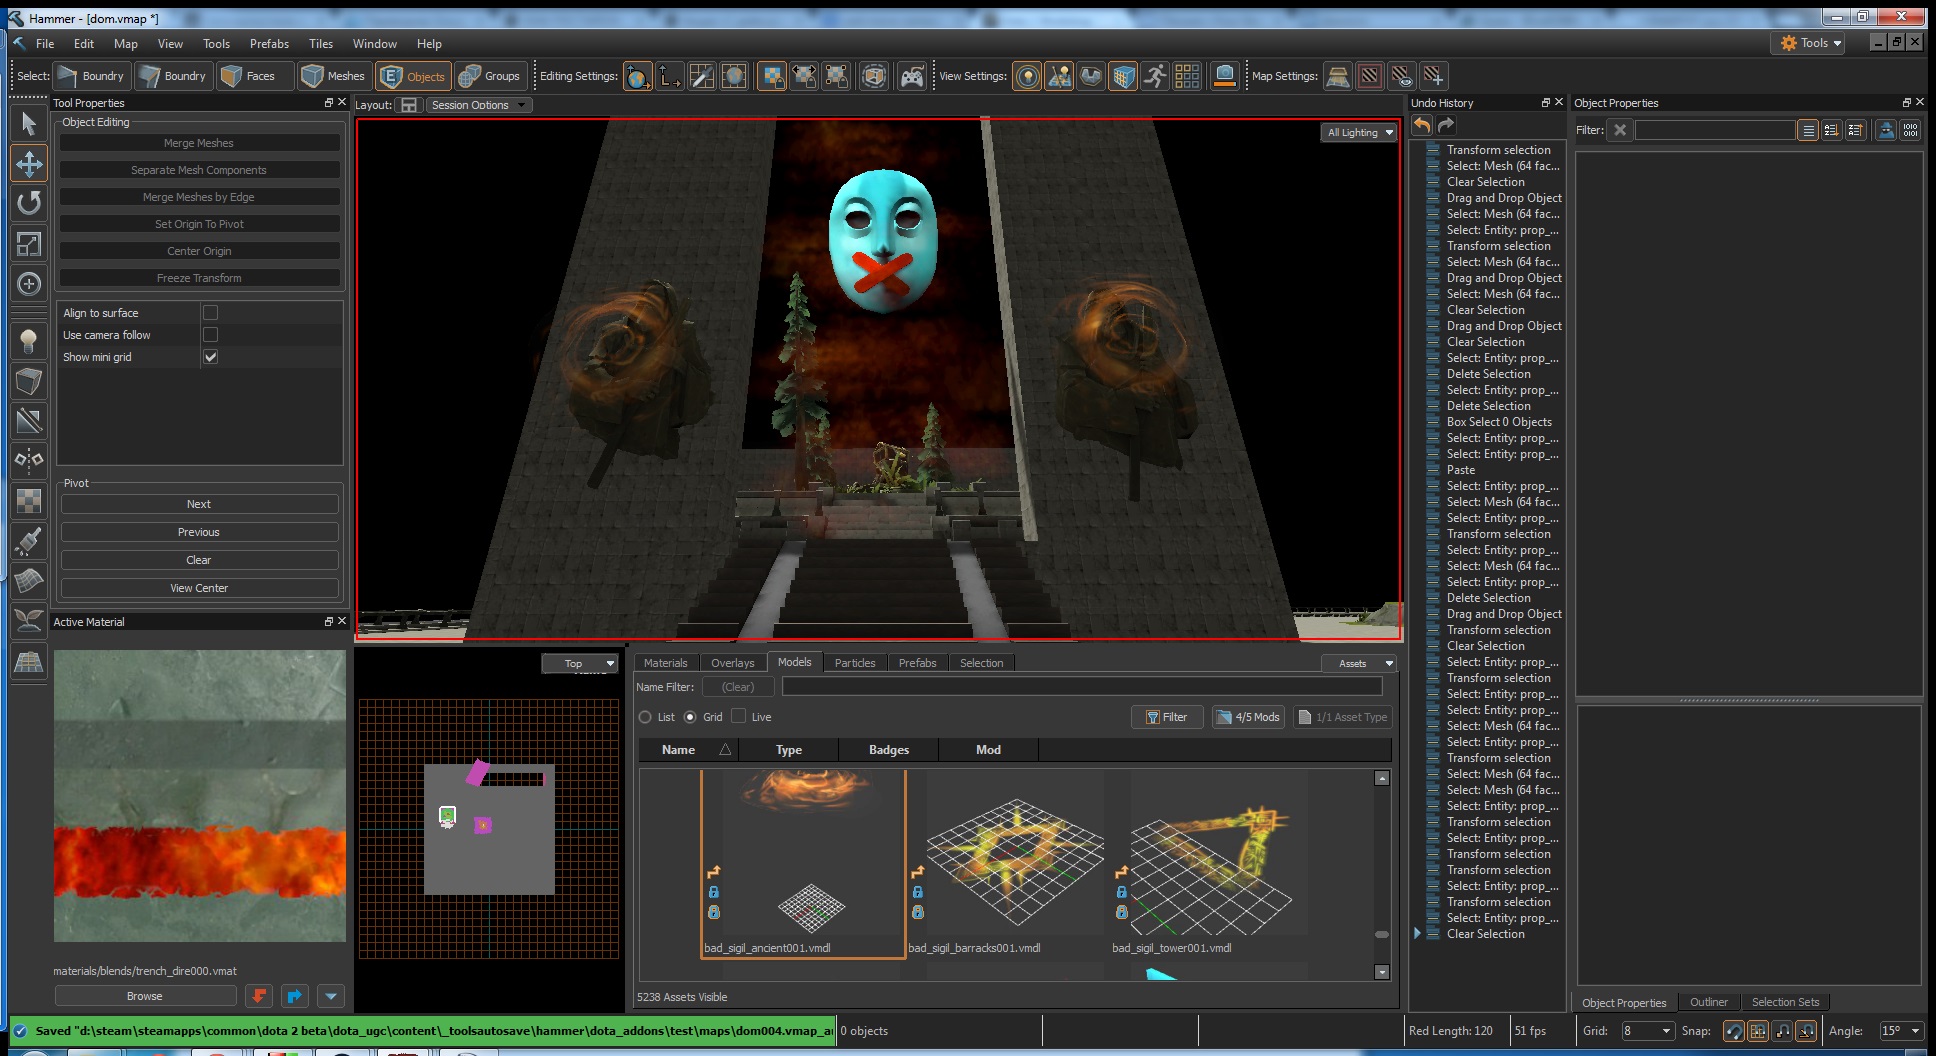Open the Assets dropdown in browser
The image size is (1936, 1056).
coord(1358,663)
